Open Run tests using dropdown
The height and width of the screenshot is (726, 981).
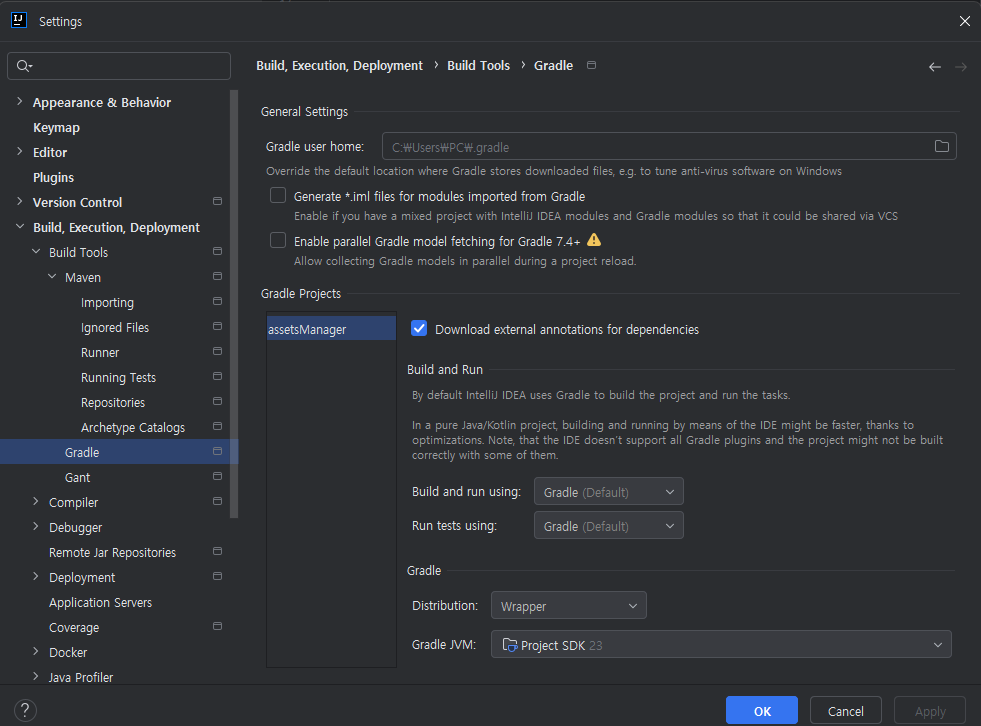point(608,526)
